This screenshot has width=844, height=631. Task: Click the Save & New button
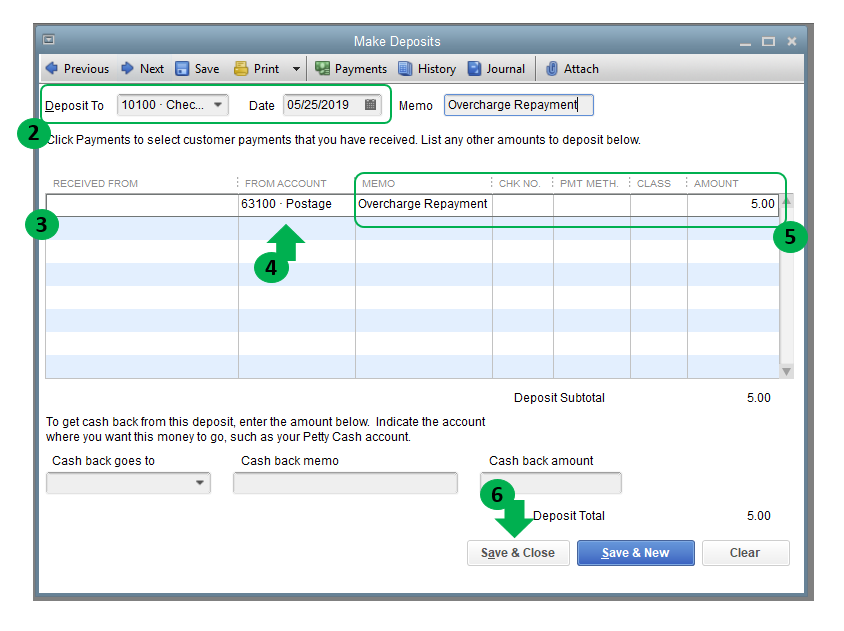click(x=636, y=553)
